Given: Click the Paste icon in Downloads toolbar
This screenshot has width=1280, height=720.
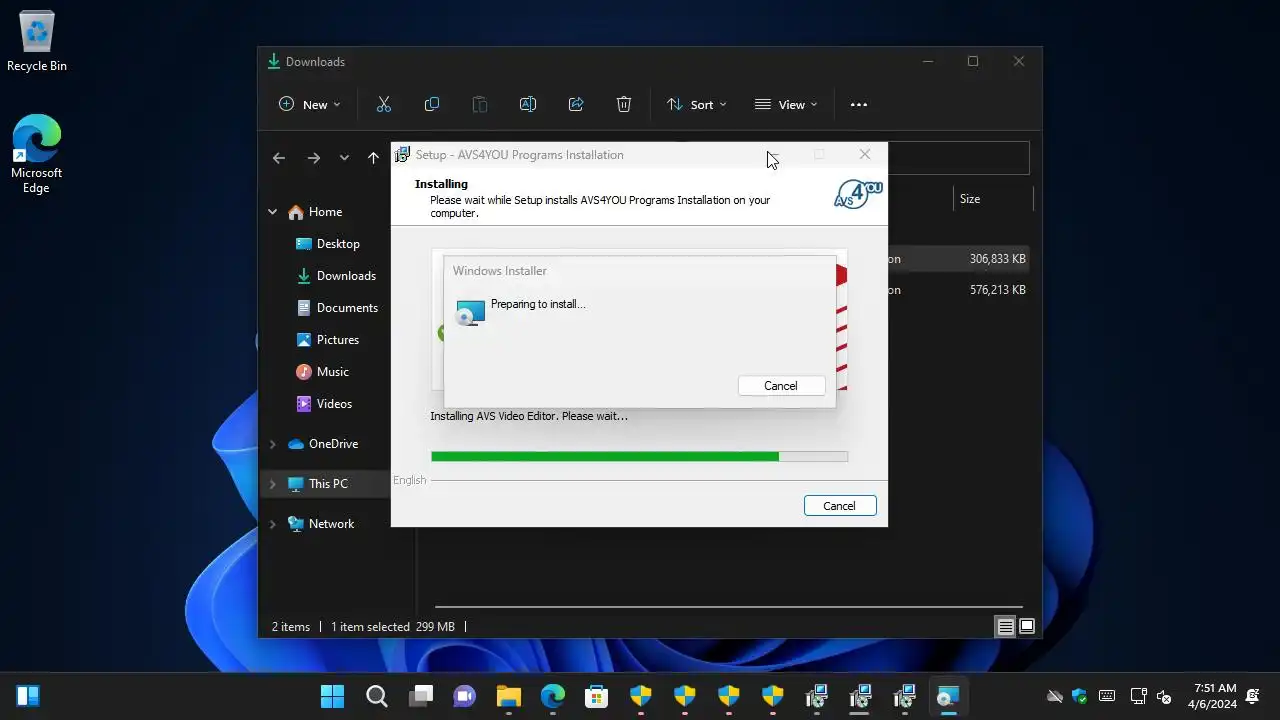Looking at the screenshot, I should [x=480, y=104].
